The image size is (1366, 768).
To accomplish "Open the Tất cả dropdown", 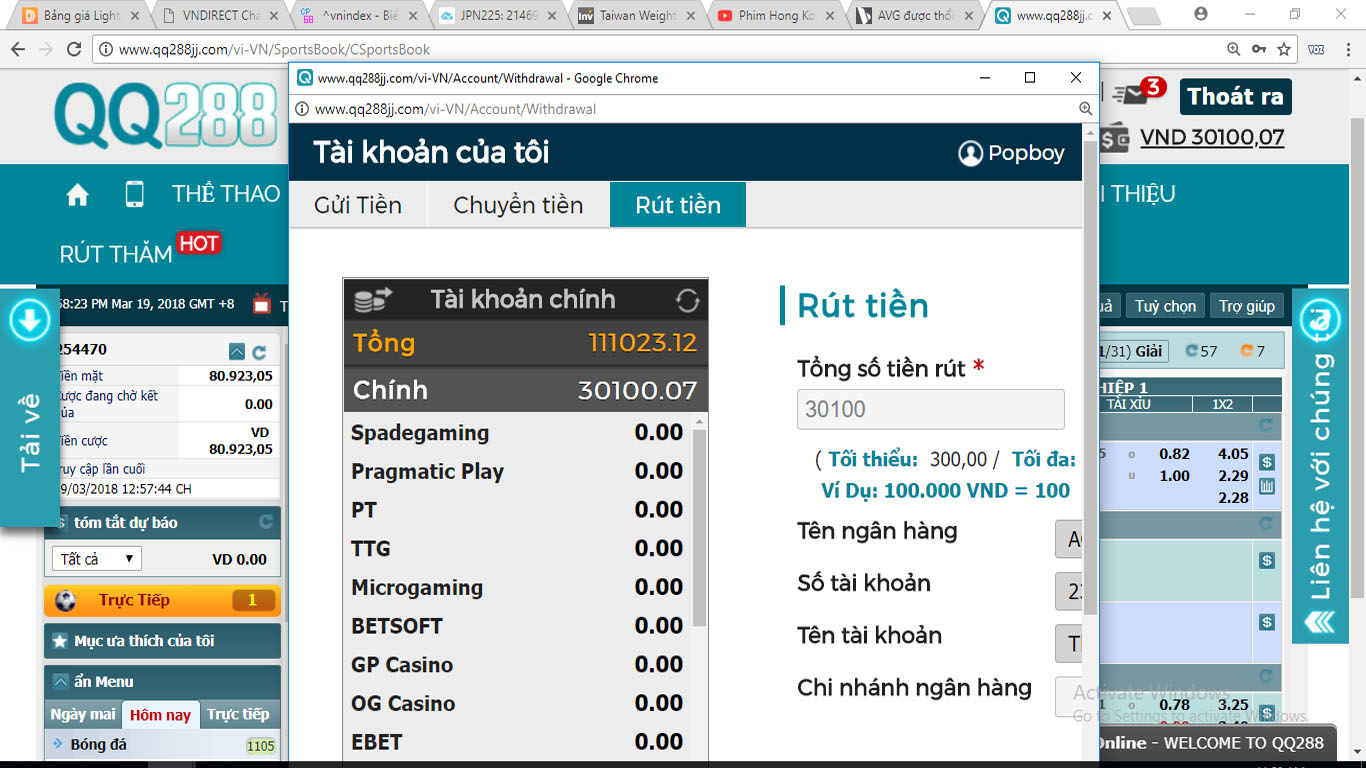I will pyautogui.click(x=95, y=557).
